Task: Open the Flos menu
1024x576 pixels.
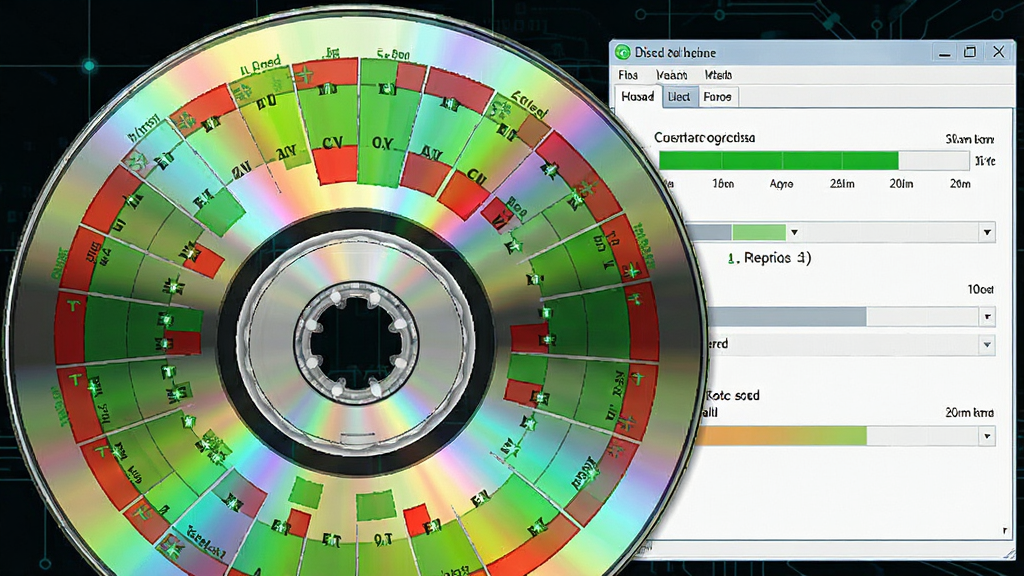Action: tap(628, 75)
